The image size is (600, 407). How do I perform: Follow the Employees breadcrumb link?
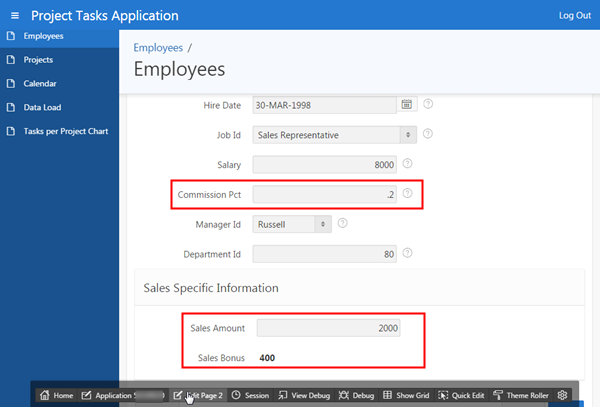(x=158, y=48)
